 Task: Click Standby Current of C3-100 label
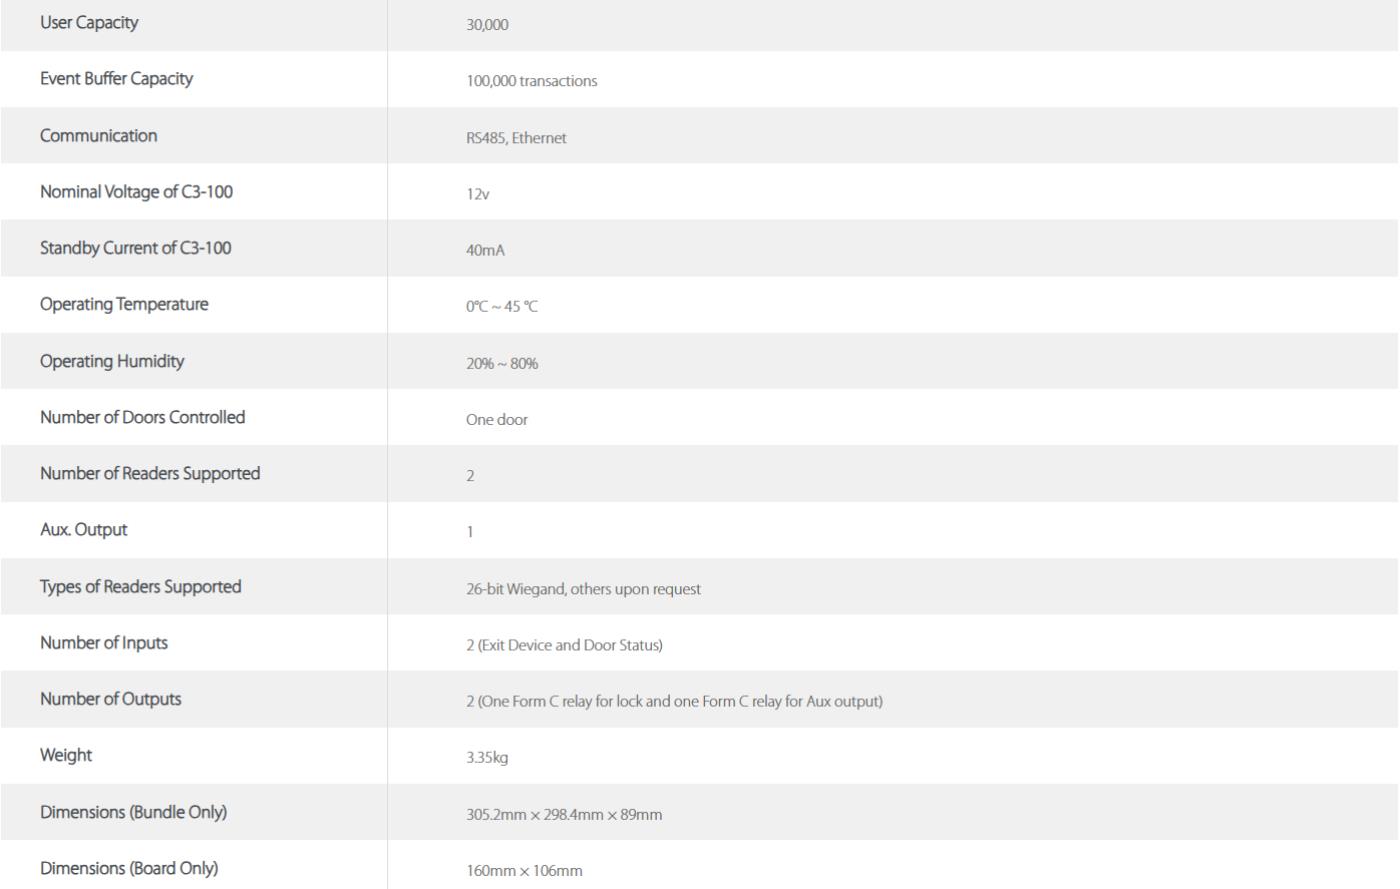pyautogui.click(x=135, y=247)
